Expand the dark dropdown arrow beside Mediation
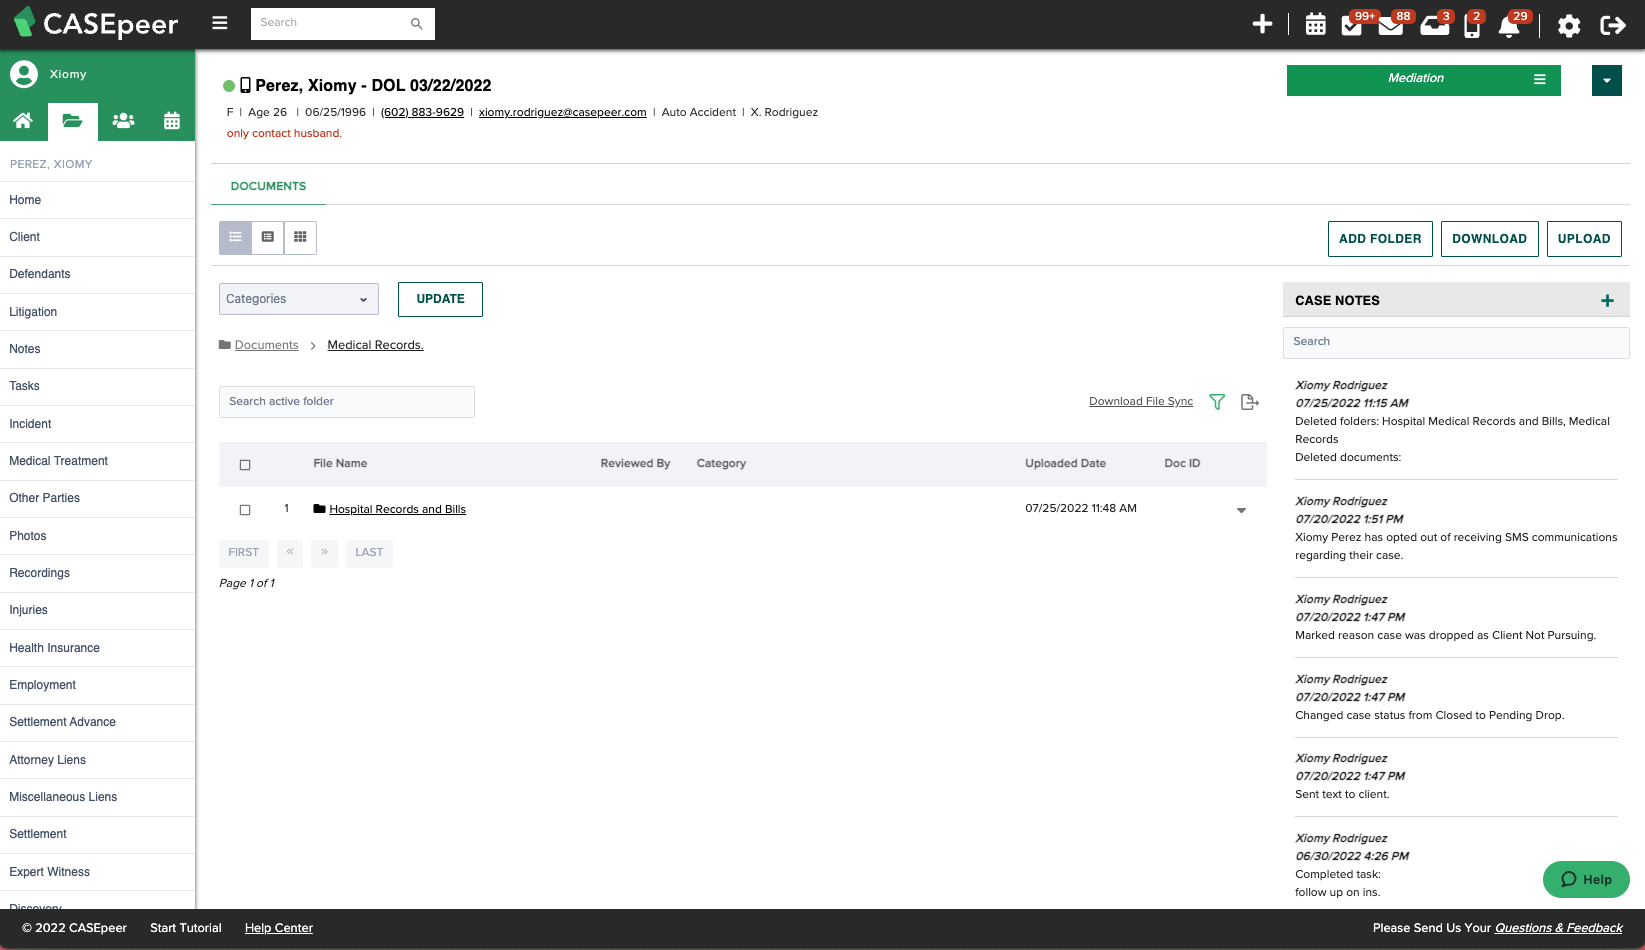Screen dimensions: 1645x950 click(x=1607, y=81)
